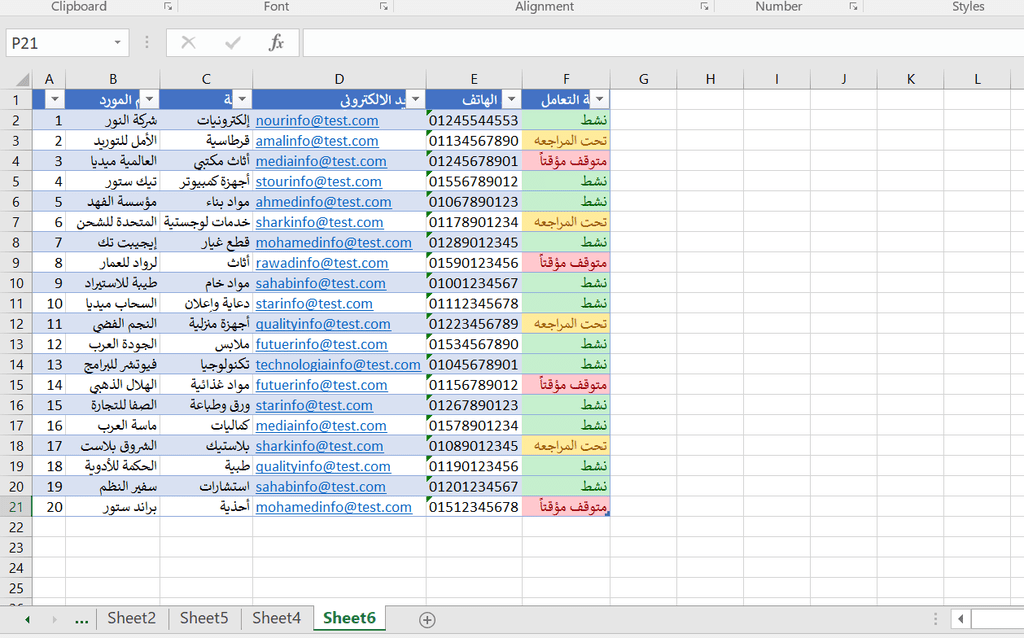Open the technologiainfo@test.com email link
The height and width of the screenshot is (638, 1024).
point(338,365)
